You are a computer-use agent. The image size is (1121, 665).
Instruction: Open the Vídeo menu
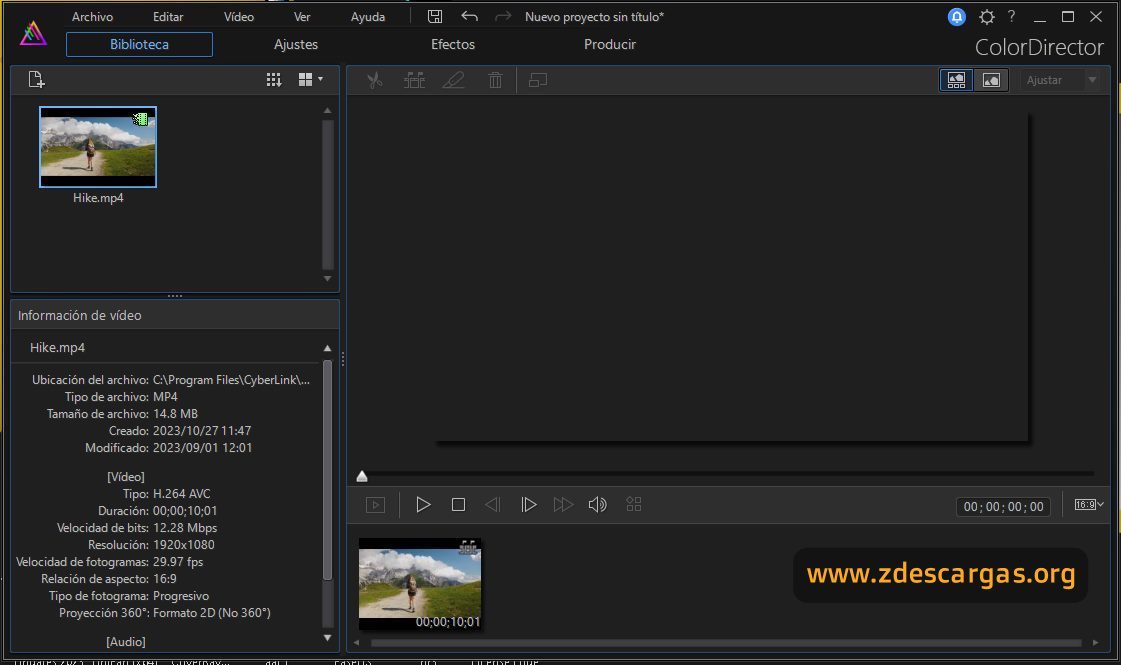click(x=239, y=16)
